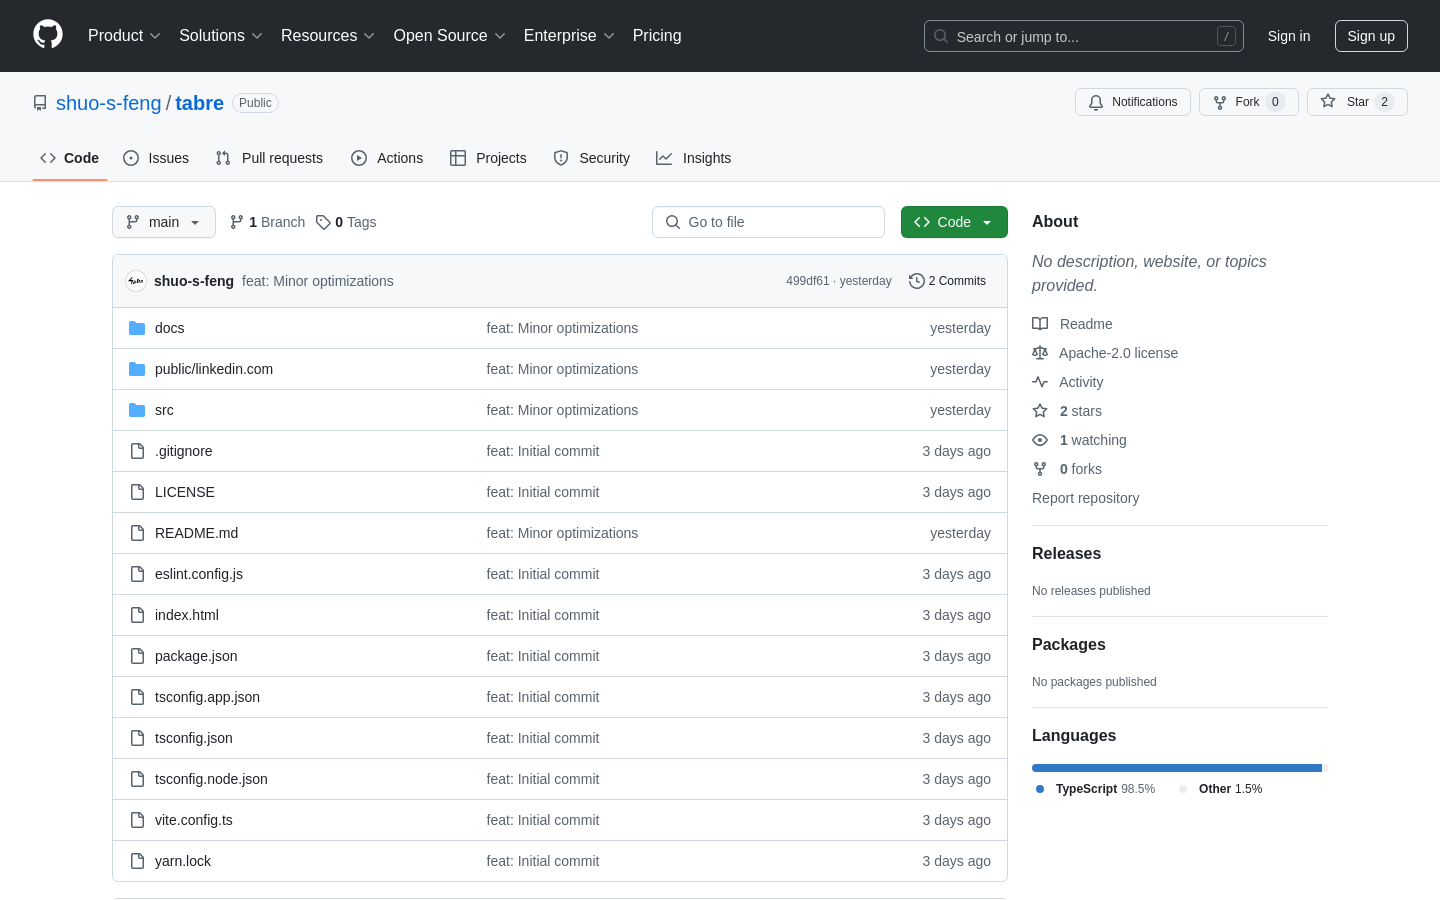Screen dimensions: 1440x900
Task: Click the TypeScript language bar segment
Action: click(x=1177, y=768)
